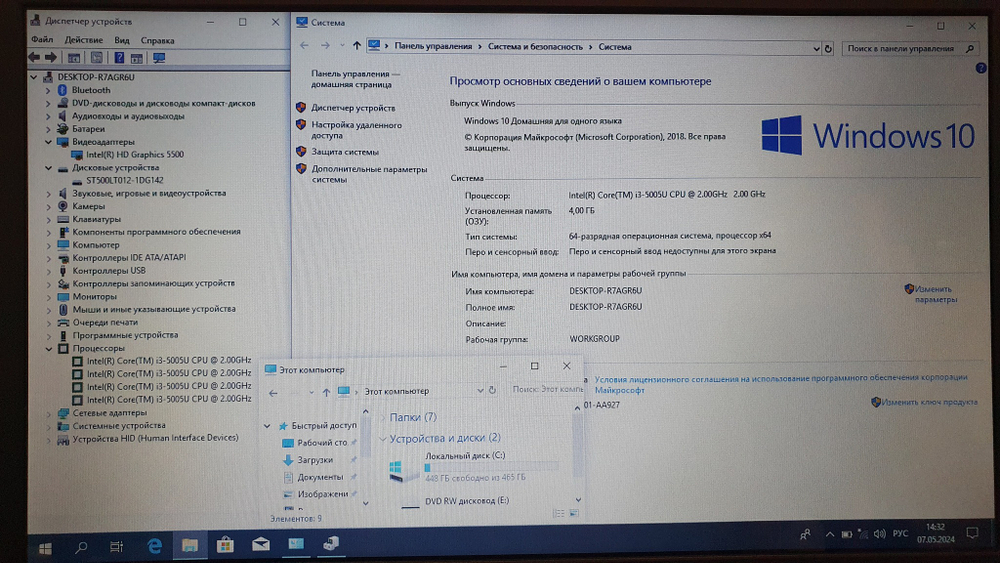1000x563 pixels.
Task: Click the Системные устройства icon
Action: click(63, 425)
